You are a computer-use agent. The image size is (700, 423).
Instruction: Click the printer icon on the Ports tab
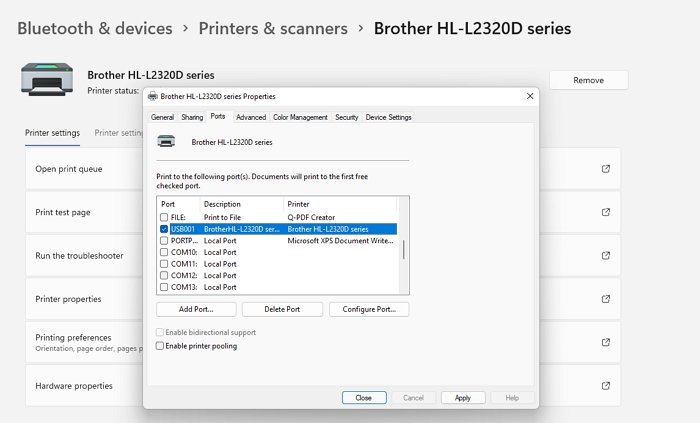pyautogui.click(x=168, y=142)
